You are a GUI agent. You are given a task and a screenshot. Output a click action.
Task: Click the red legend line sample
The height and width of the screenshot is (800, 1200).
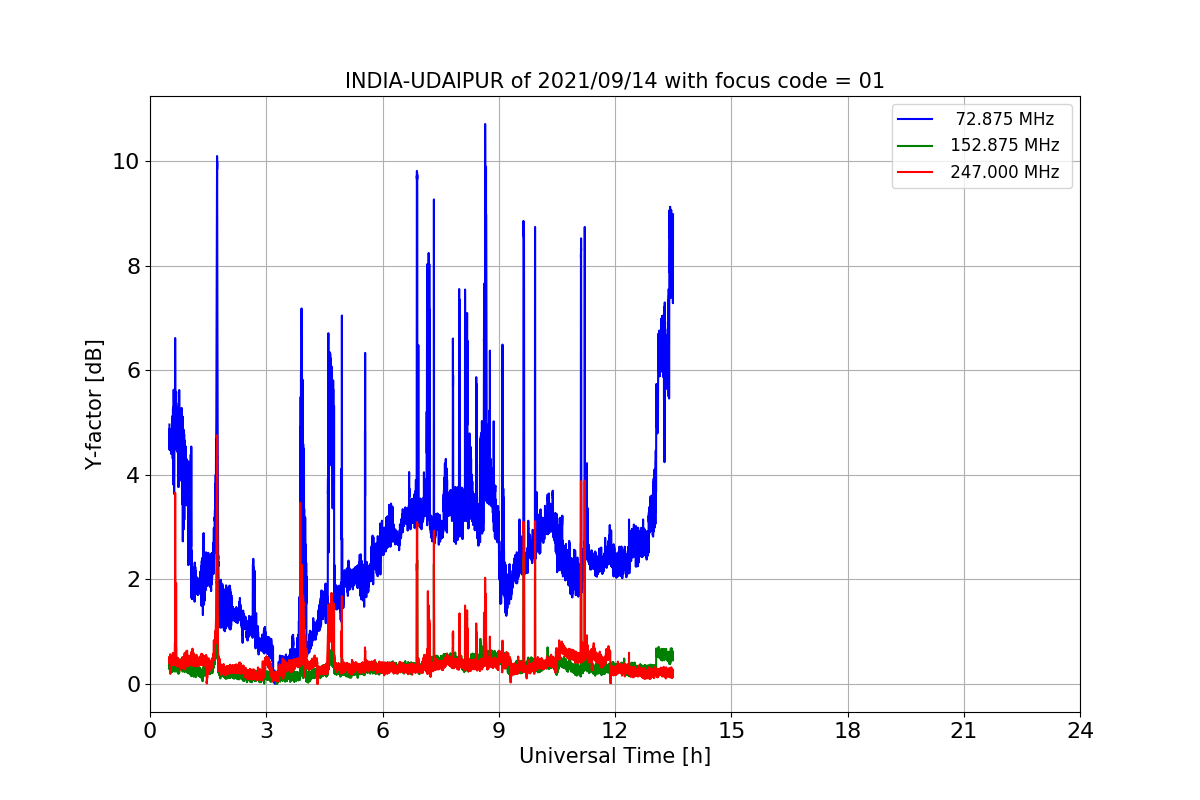click(x=915, y=172)
